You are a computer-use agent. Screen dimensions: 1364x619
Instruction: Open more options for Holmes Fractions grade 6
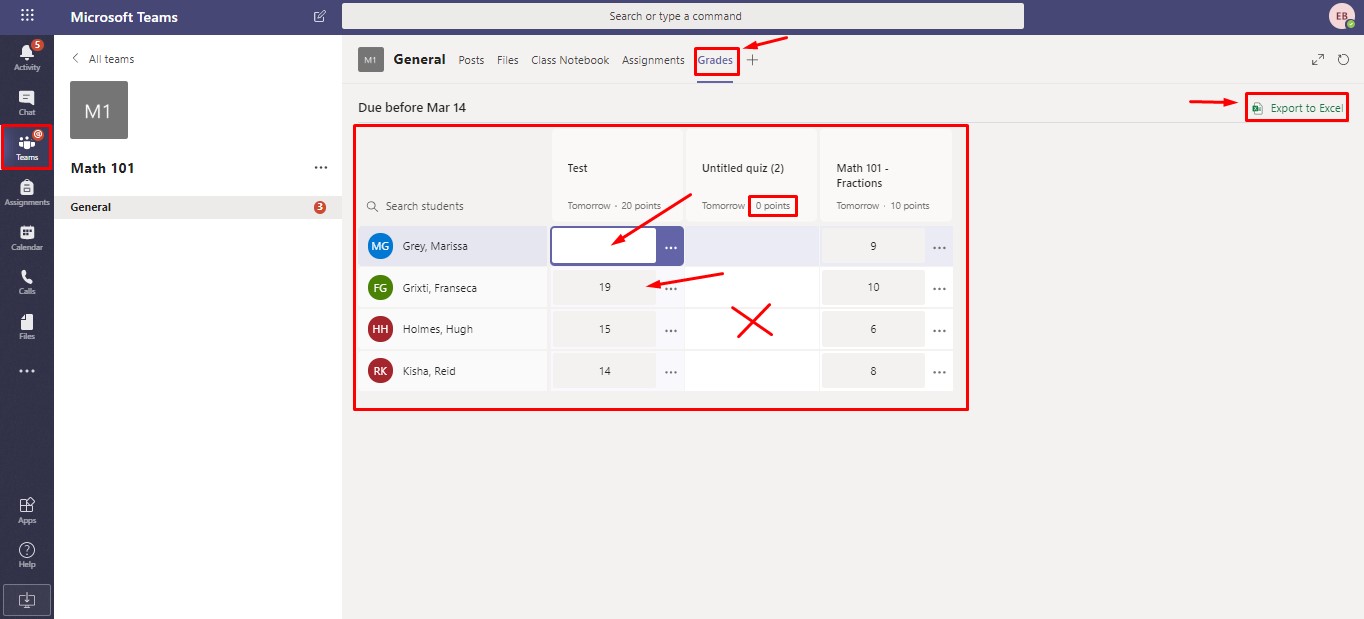939,331
